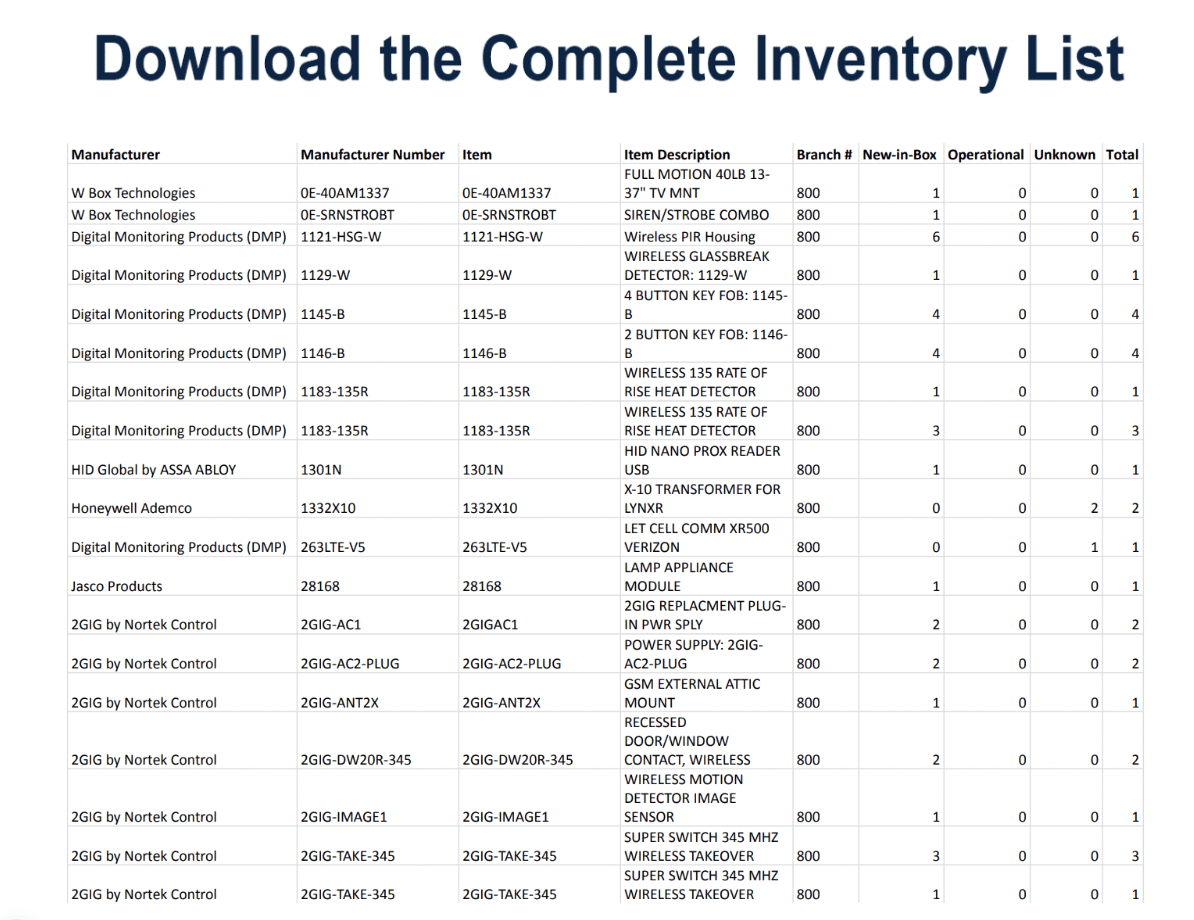Viewport: 1194px width, 920px height.
Task: Select the Jasco Products manufacturer cell
Action: pyautogui.click(x=116, y=587)
